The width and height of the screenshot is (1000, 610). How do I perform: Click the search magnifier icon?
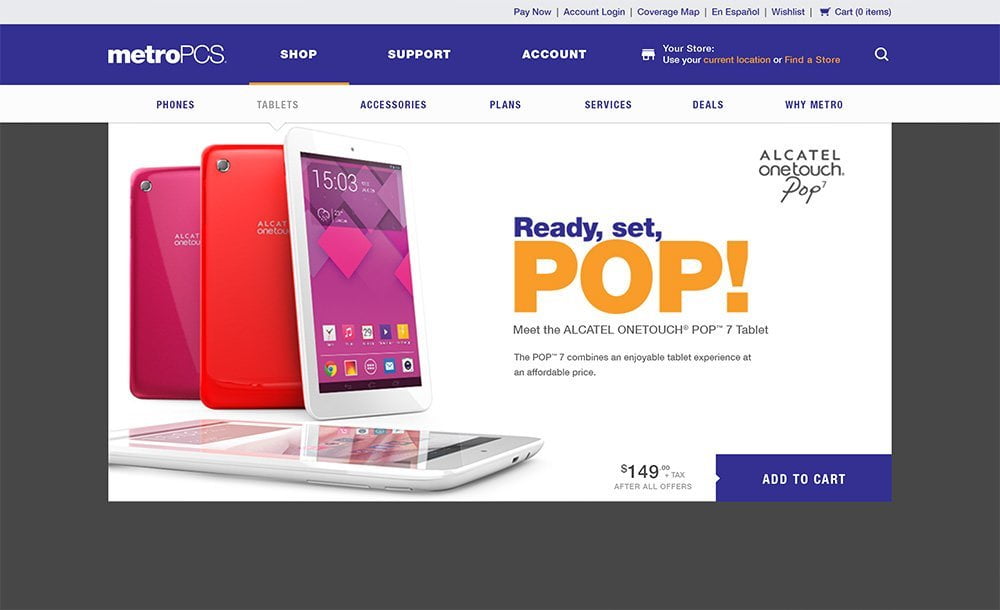click(881, 54)
